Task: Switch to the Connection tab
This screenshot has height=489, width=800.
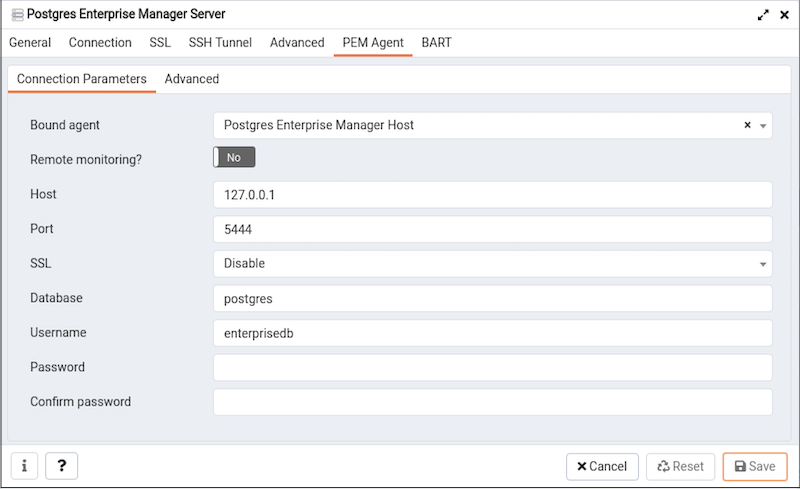Action: (x=100, y=42)
